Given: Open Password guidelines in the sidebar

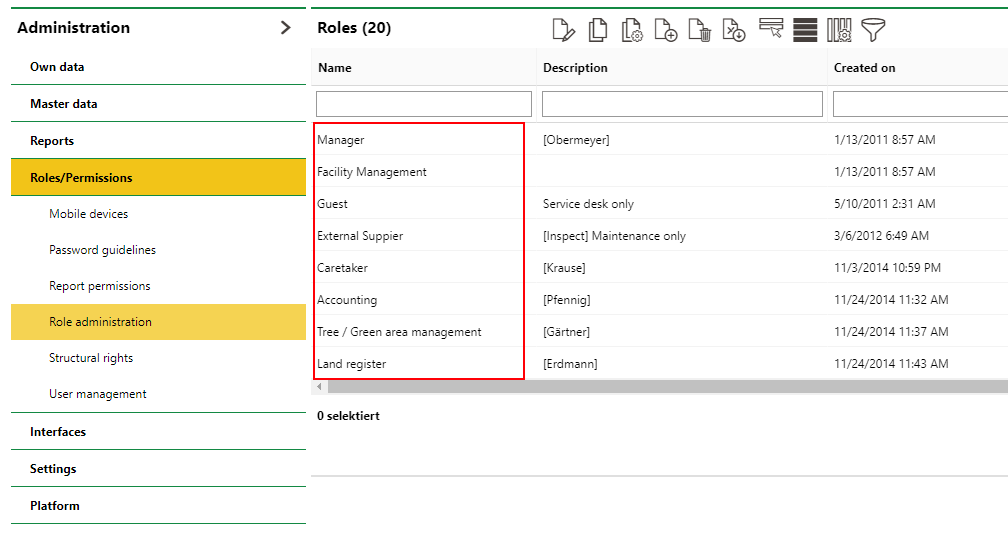Looking at the screenshot, I should [x=102, y=250].
